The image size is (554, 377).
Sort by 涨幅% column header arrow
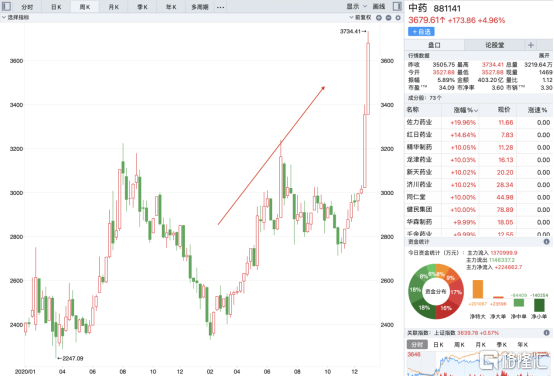tap(476, 111)
